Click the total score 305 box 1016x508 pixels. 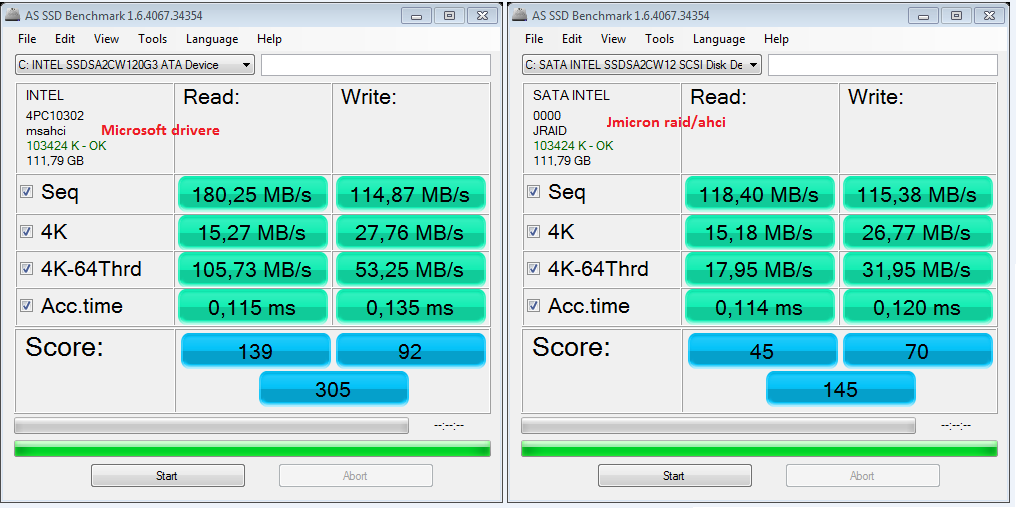334,389
